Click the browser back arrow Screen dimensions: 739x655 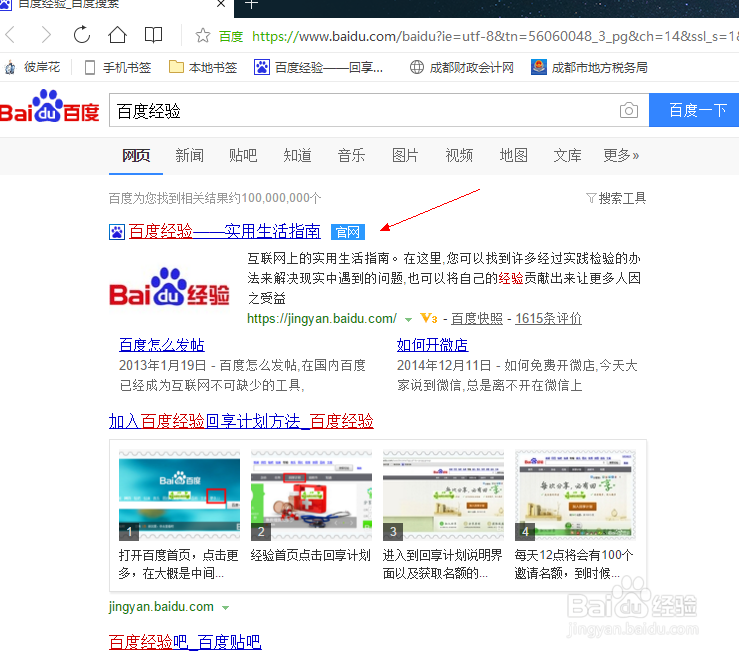click(11, 35)
